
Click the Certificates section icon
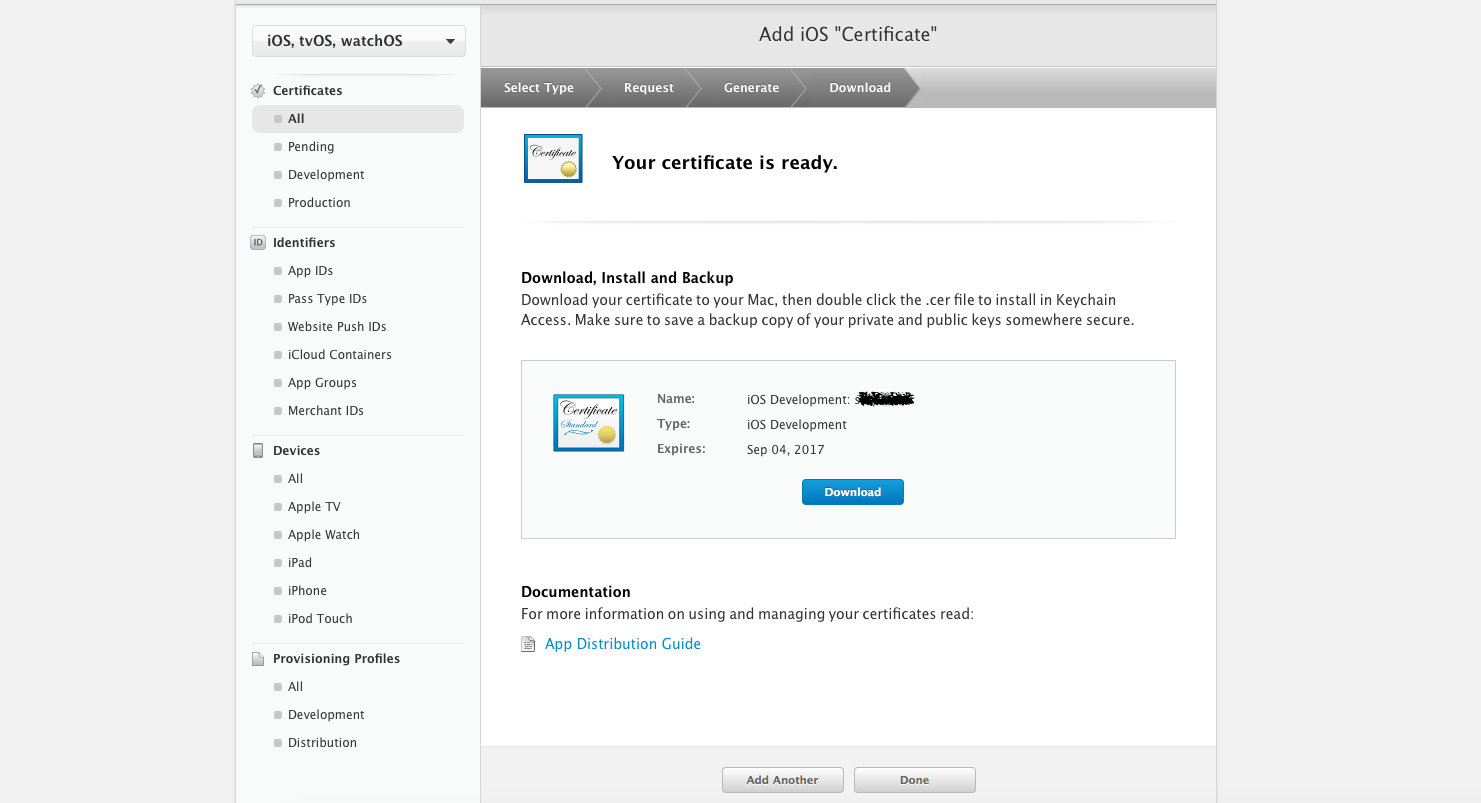coord(258,90)
